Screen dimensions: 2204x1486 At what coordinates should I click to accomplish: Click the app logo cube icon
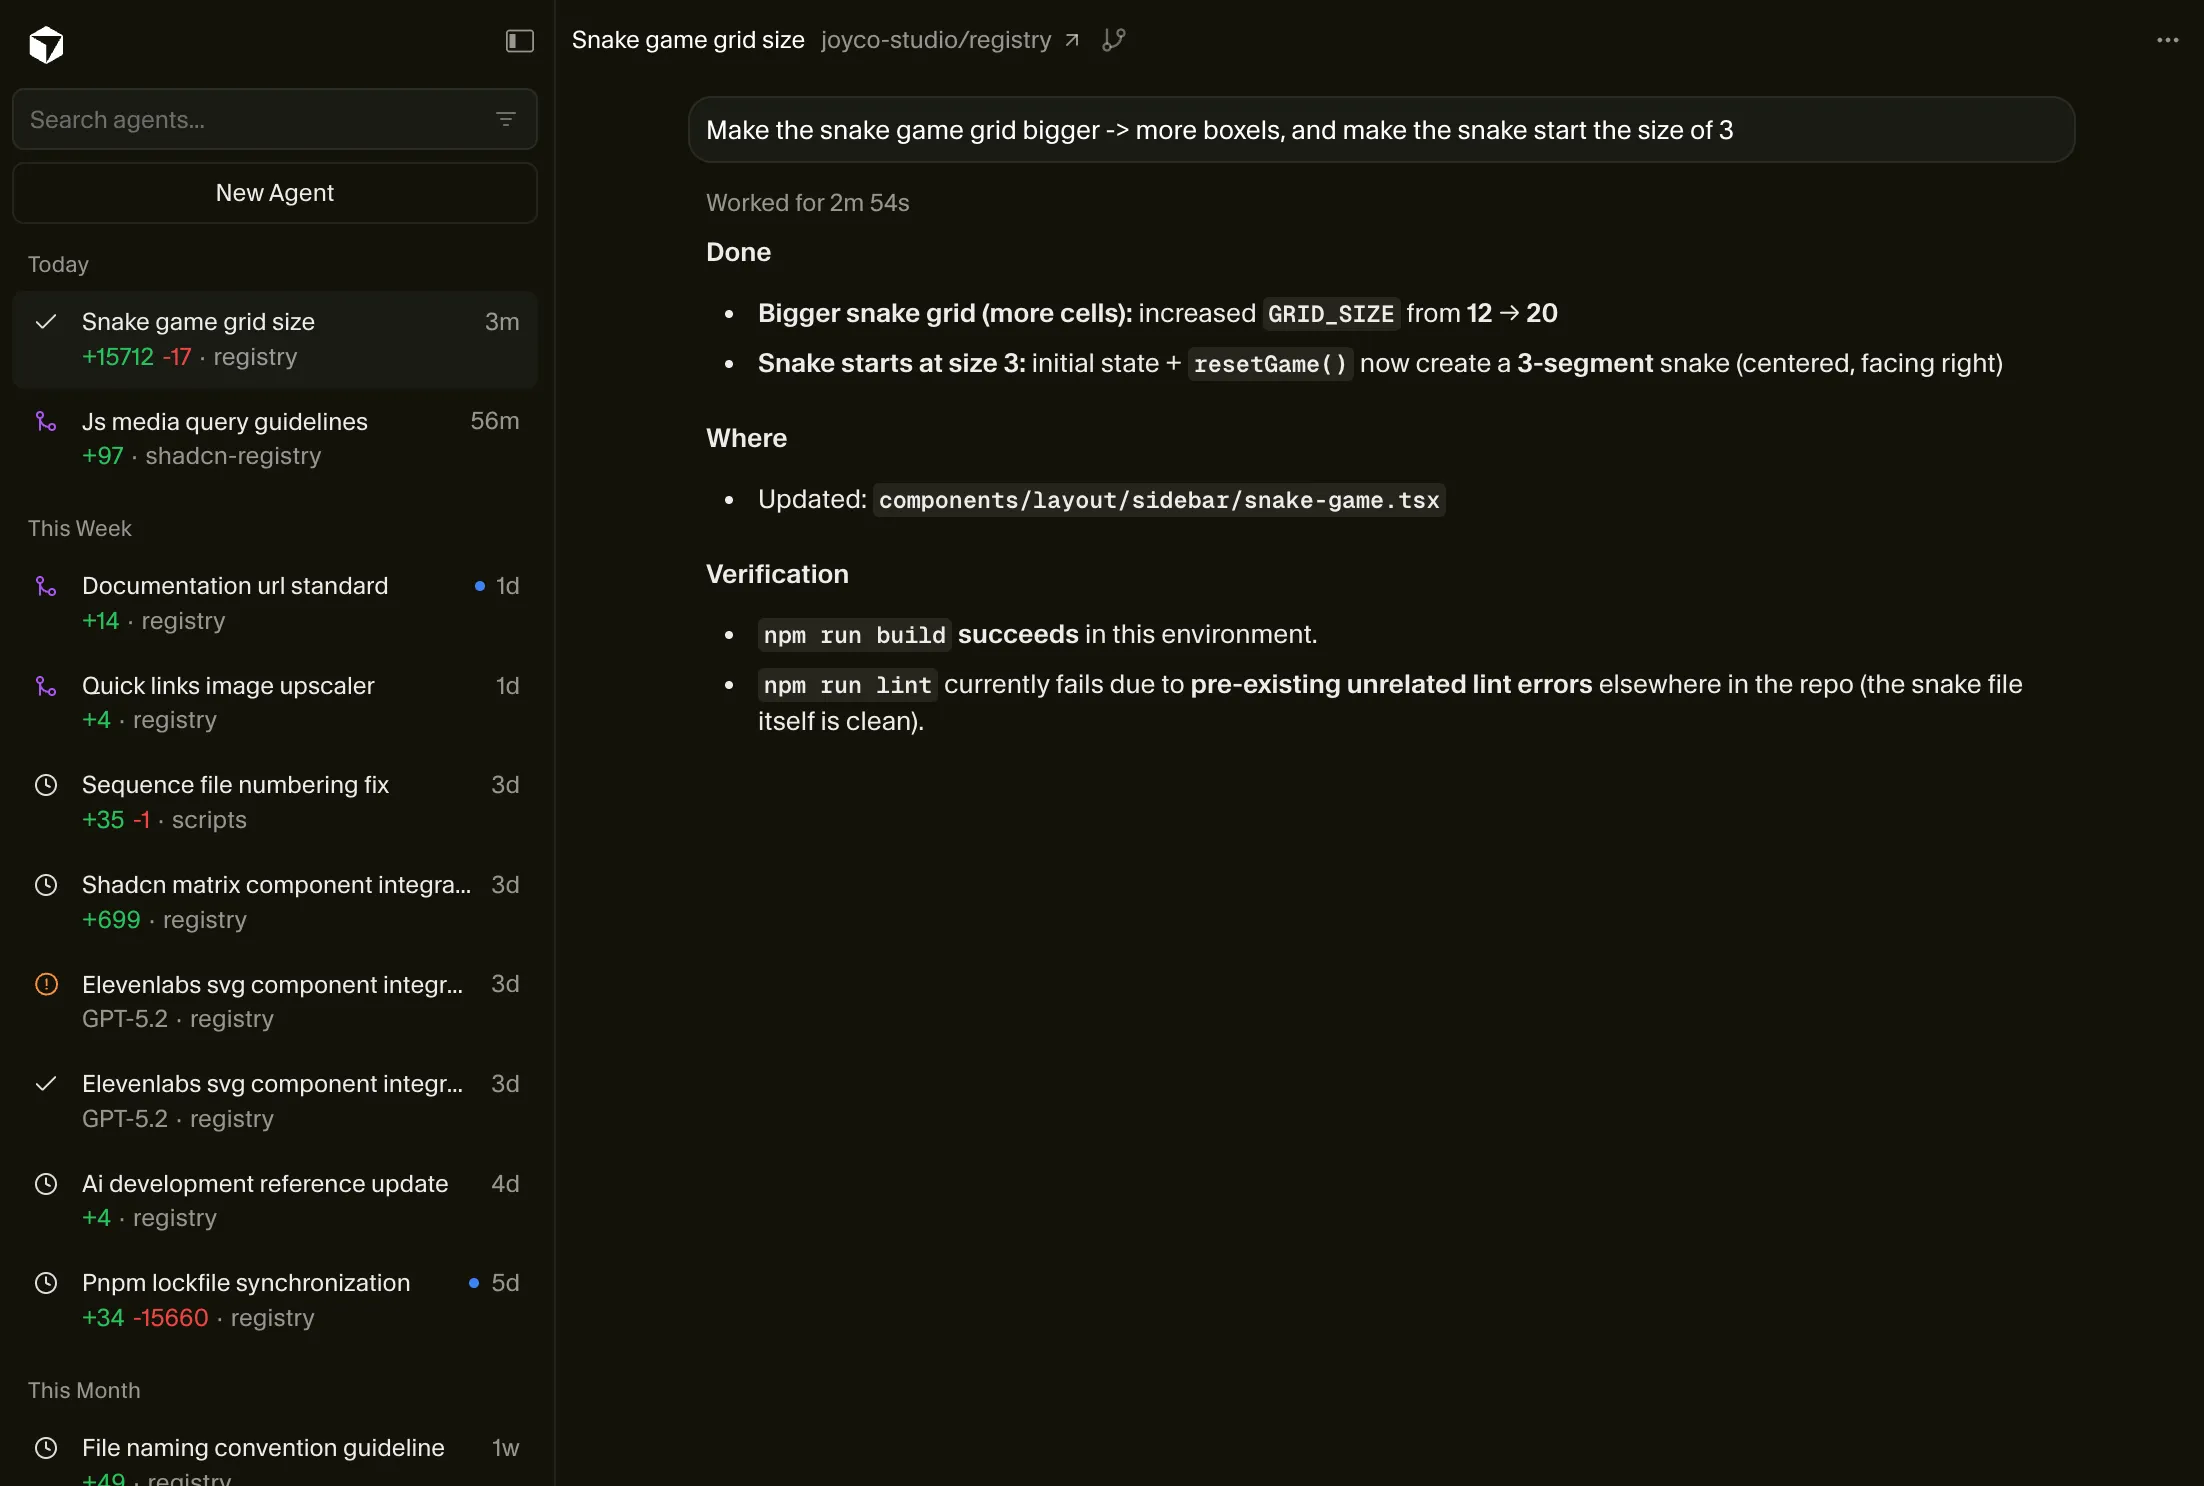45,44
